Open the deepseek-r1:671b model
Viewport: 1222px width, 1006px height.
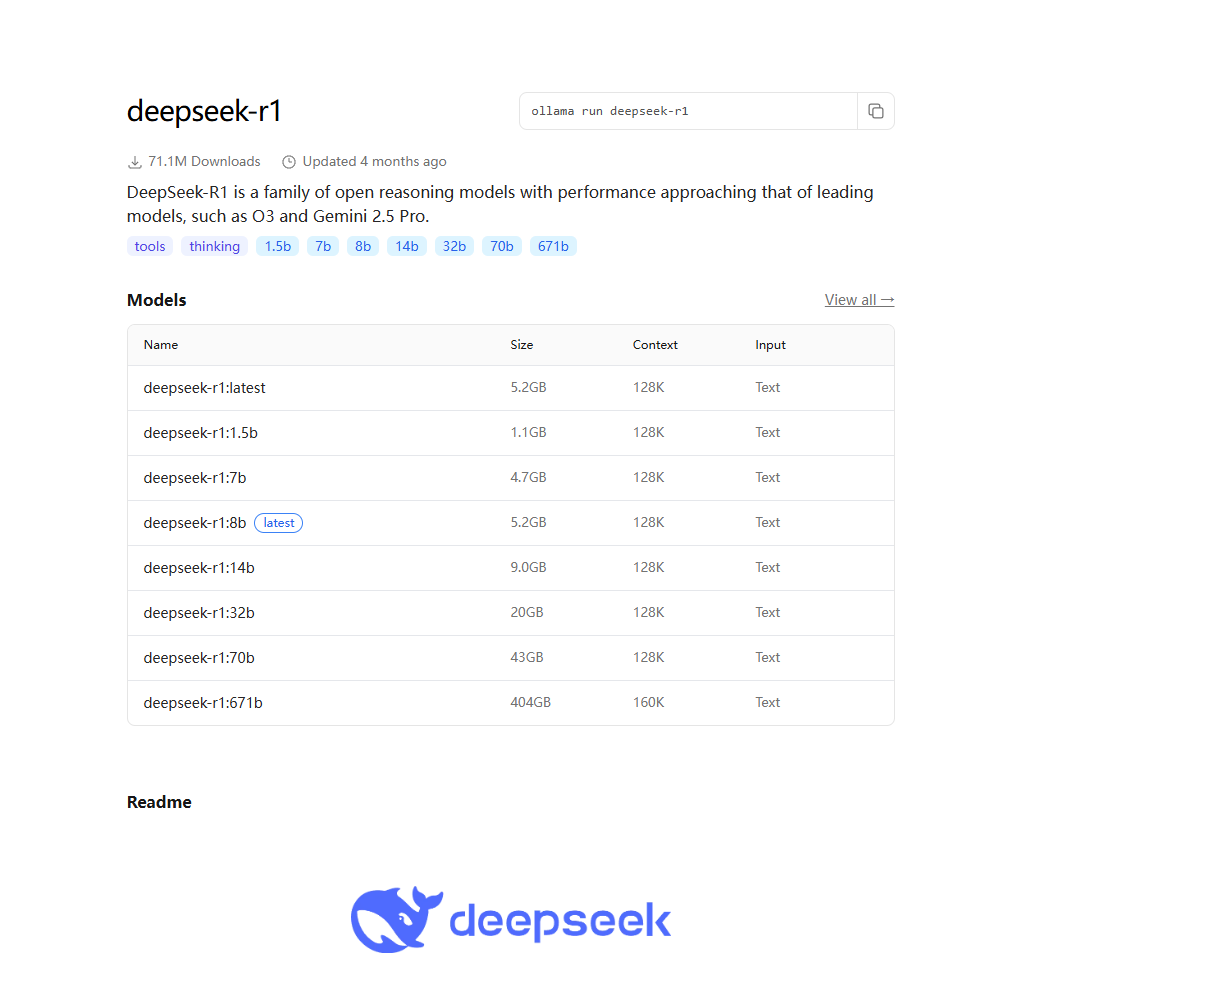[202, 703]
